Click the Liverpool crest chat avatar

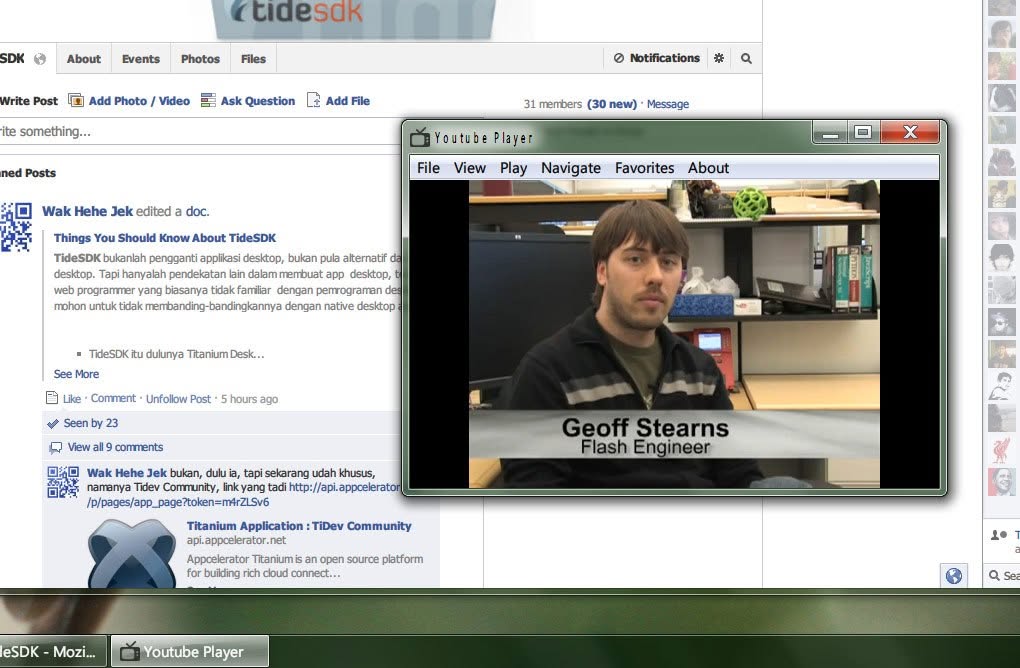tap(1002, 449)
